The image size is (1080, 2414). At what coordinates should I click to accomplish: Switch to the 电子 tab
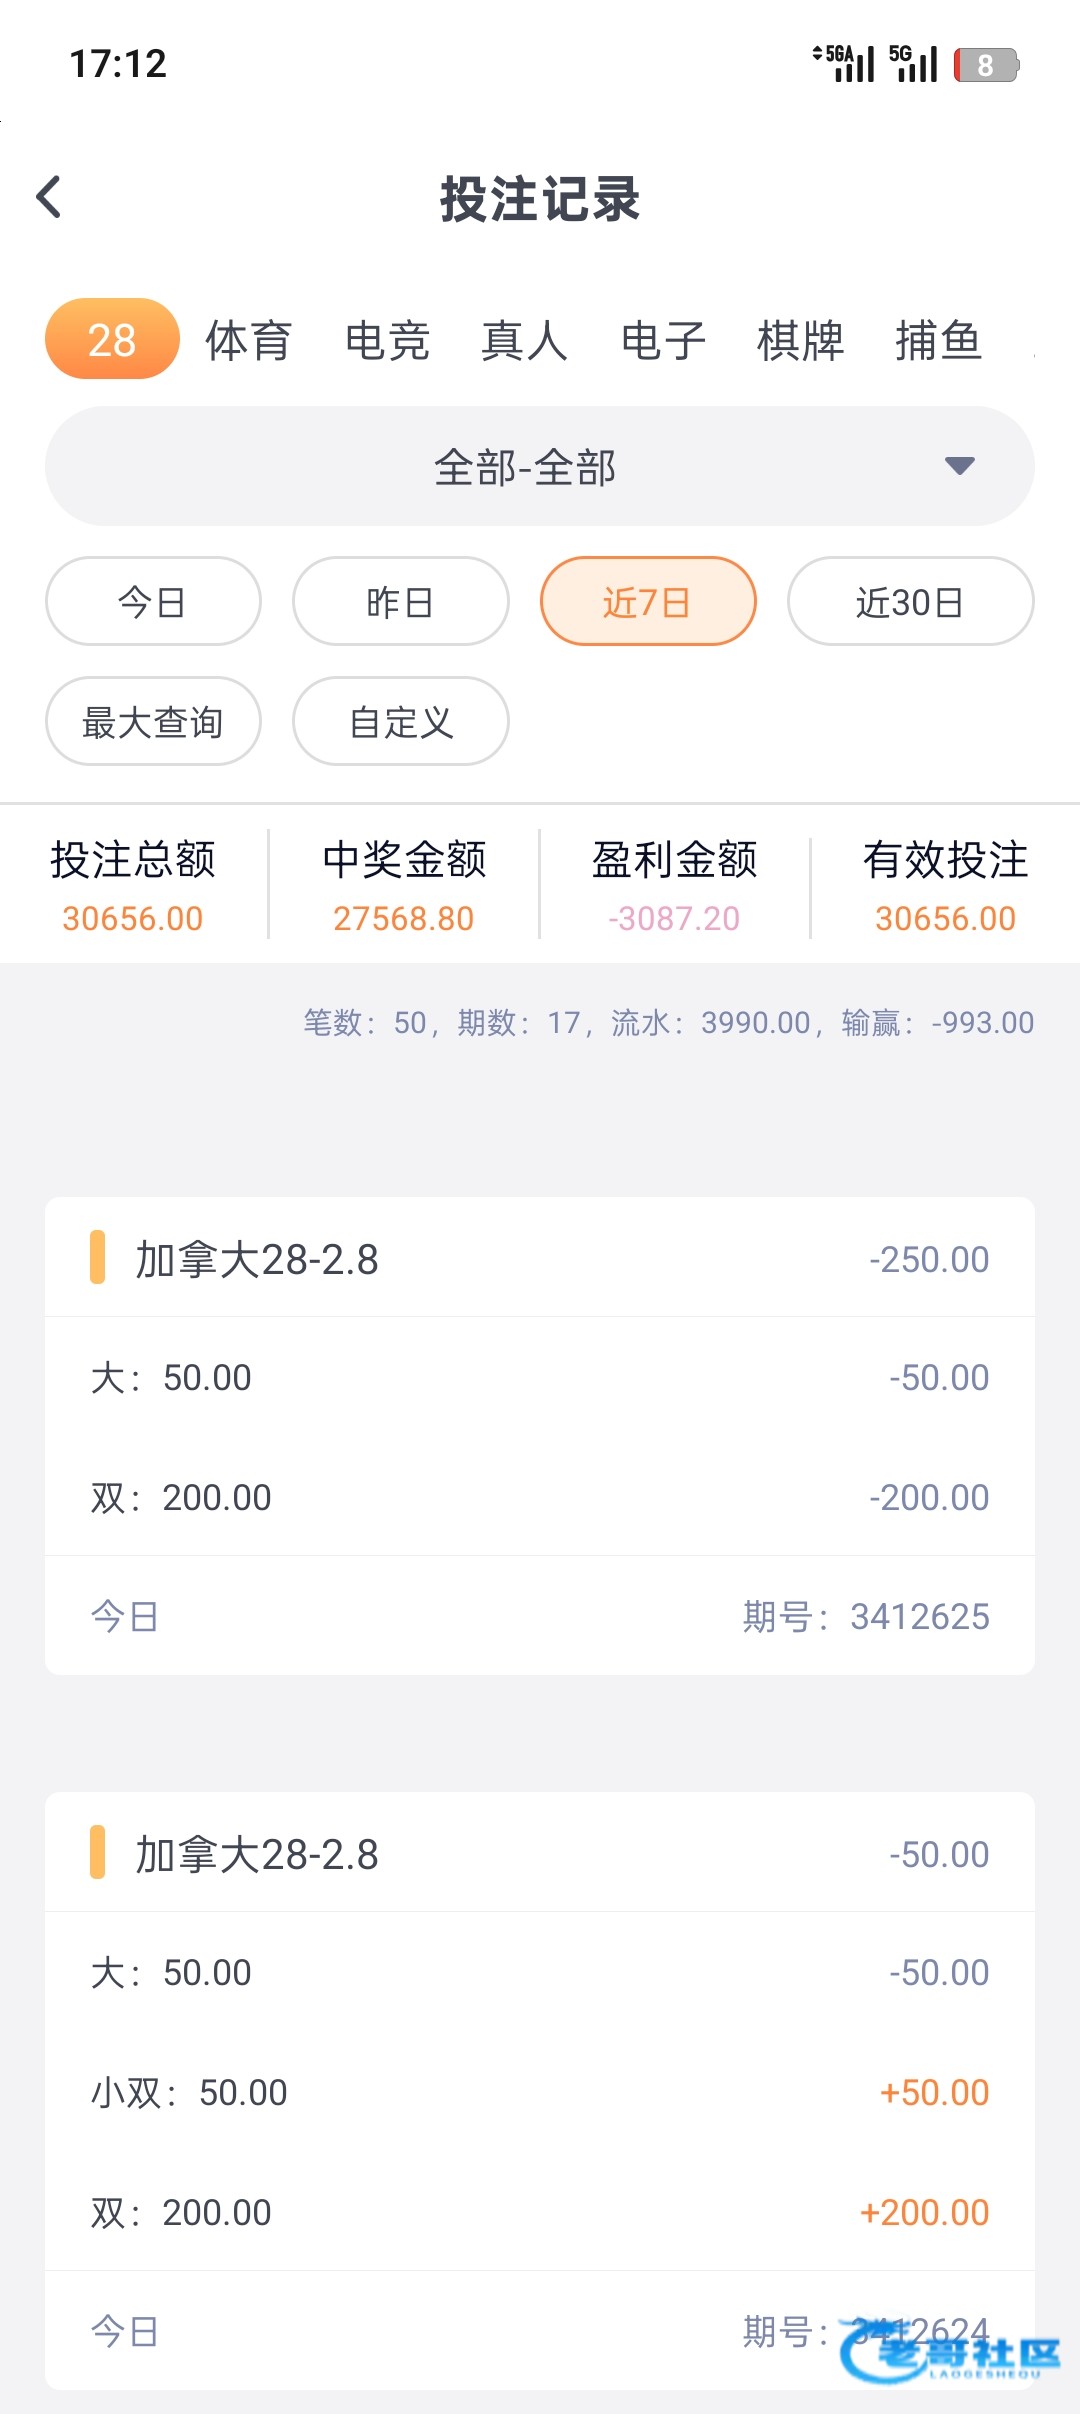coord(663,340)
